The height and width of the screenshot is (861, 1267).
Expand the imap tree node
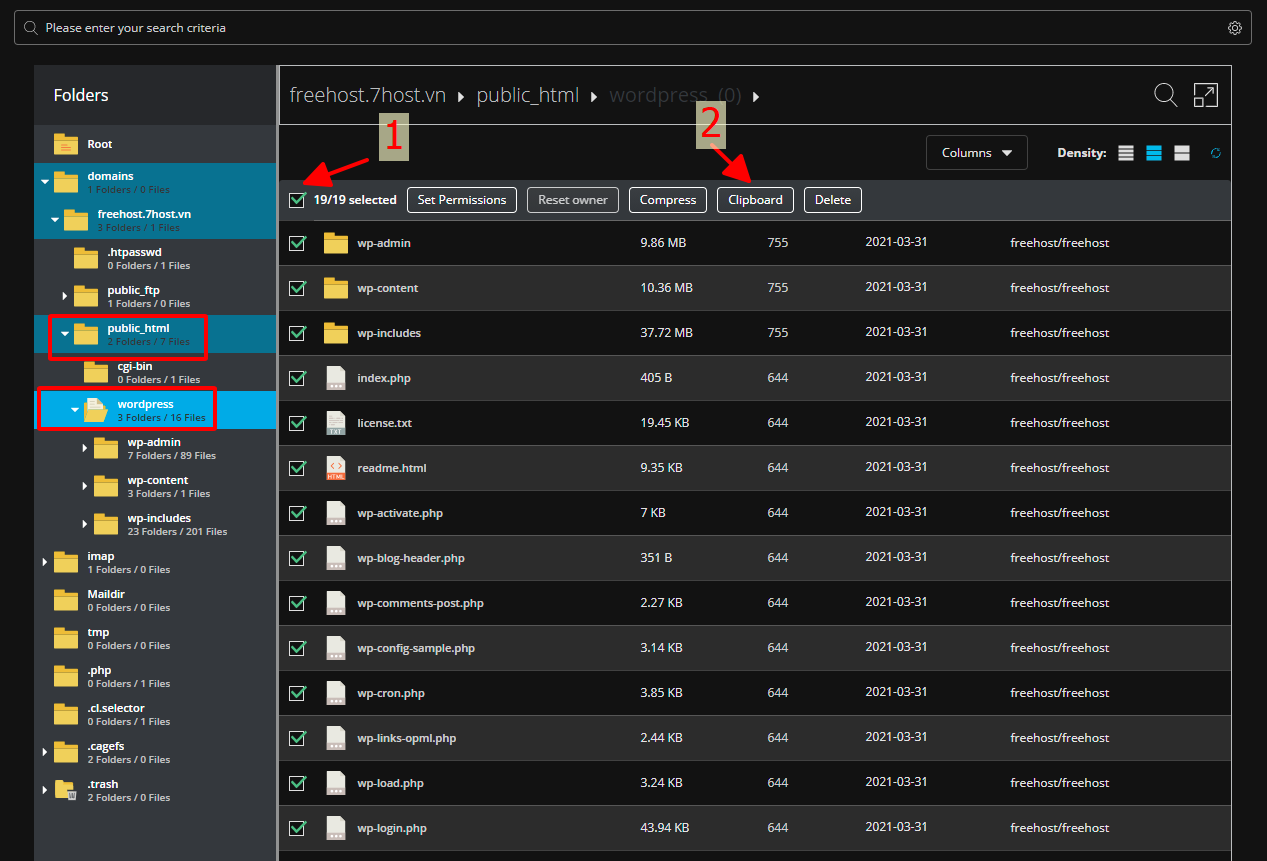tap(44, 562)
